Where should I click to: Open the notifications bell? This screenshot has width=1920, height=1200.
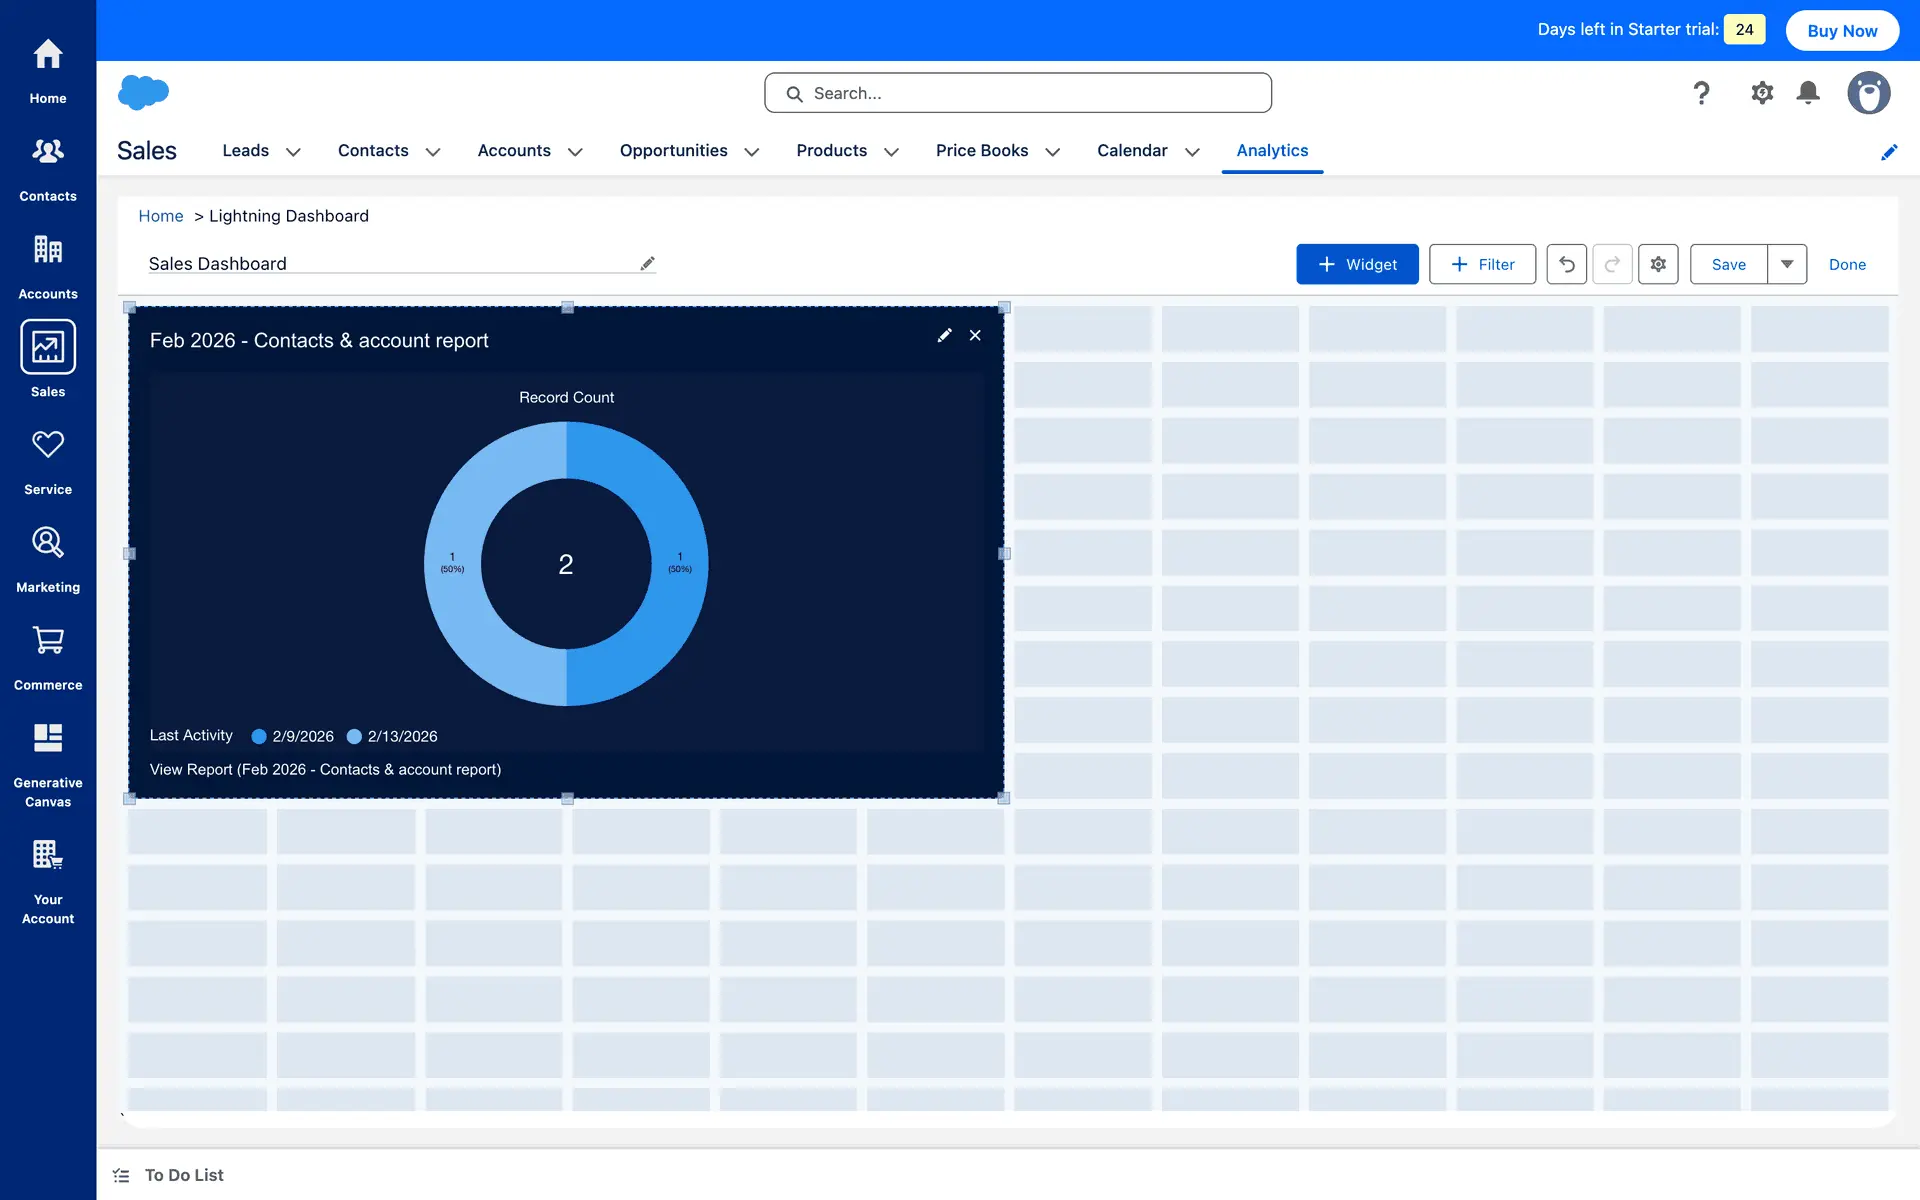[1808, 93]
